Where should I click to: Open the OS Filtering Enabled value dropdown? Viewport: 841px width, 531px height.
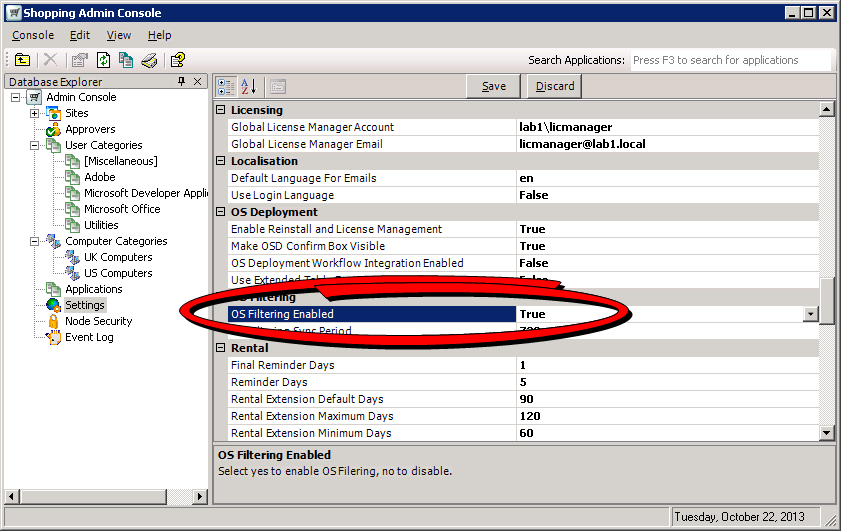pos(810,314)
